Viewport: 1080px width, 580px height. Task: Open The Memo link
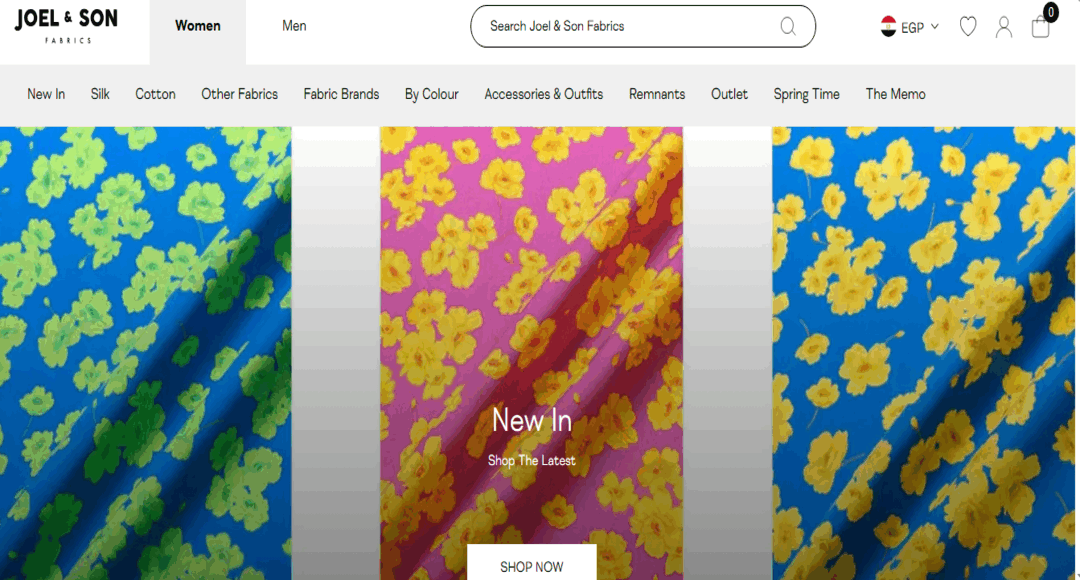[895, 94]
